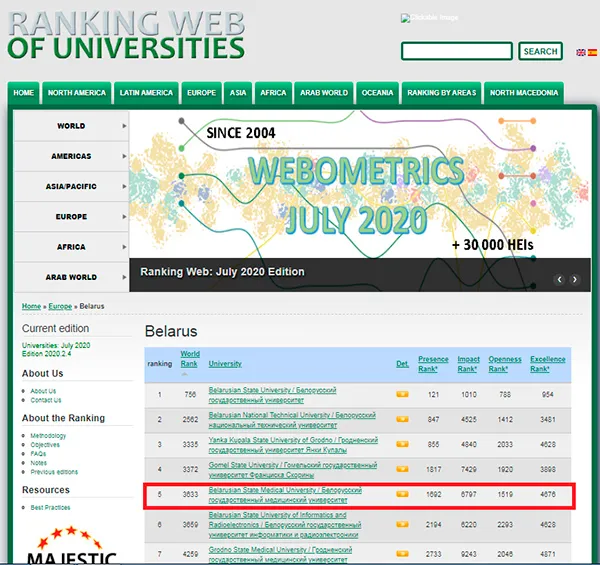The width and height of the screenshot is (600, 565).
Task: Sort by Impact Rank column
Action: [x=468, y=364]
